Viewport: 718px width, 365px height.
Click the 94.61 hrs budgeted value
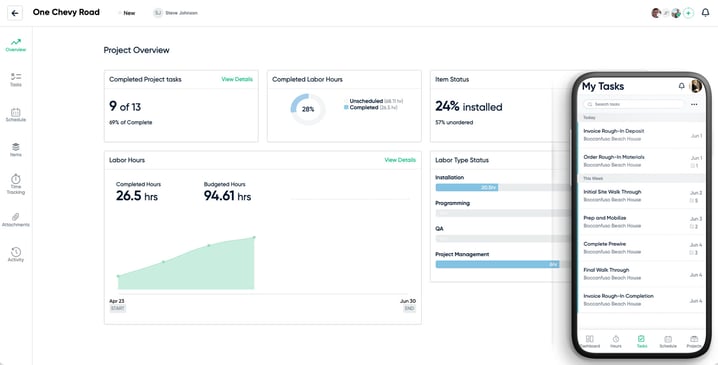[x=227, y=196]
